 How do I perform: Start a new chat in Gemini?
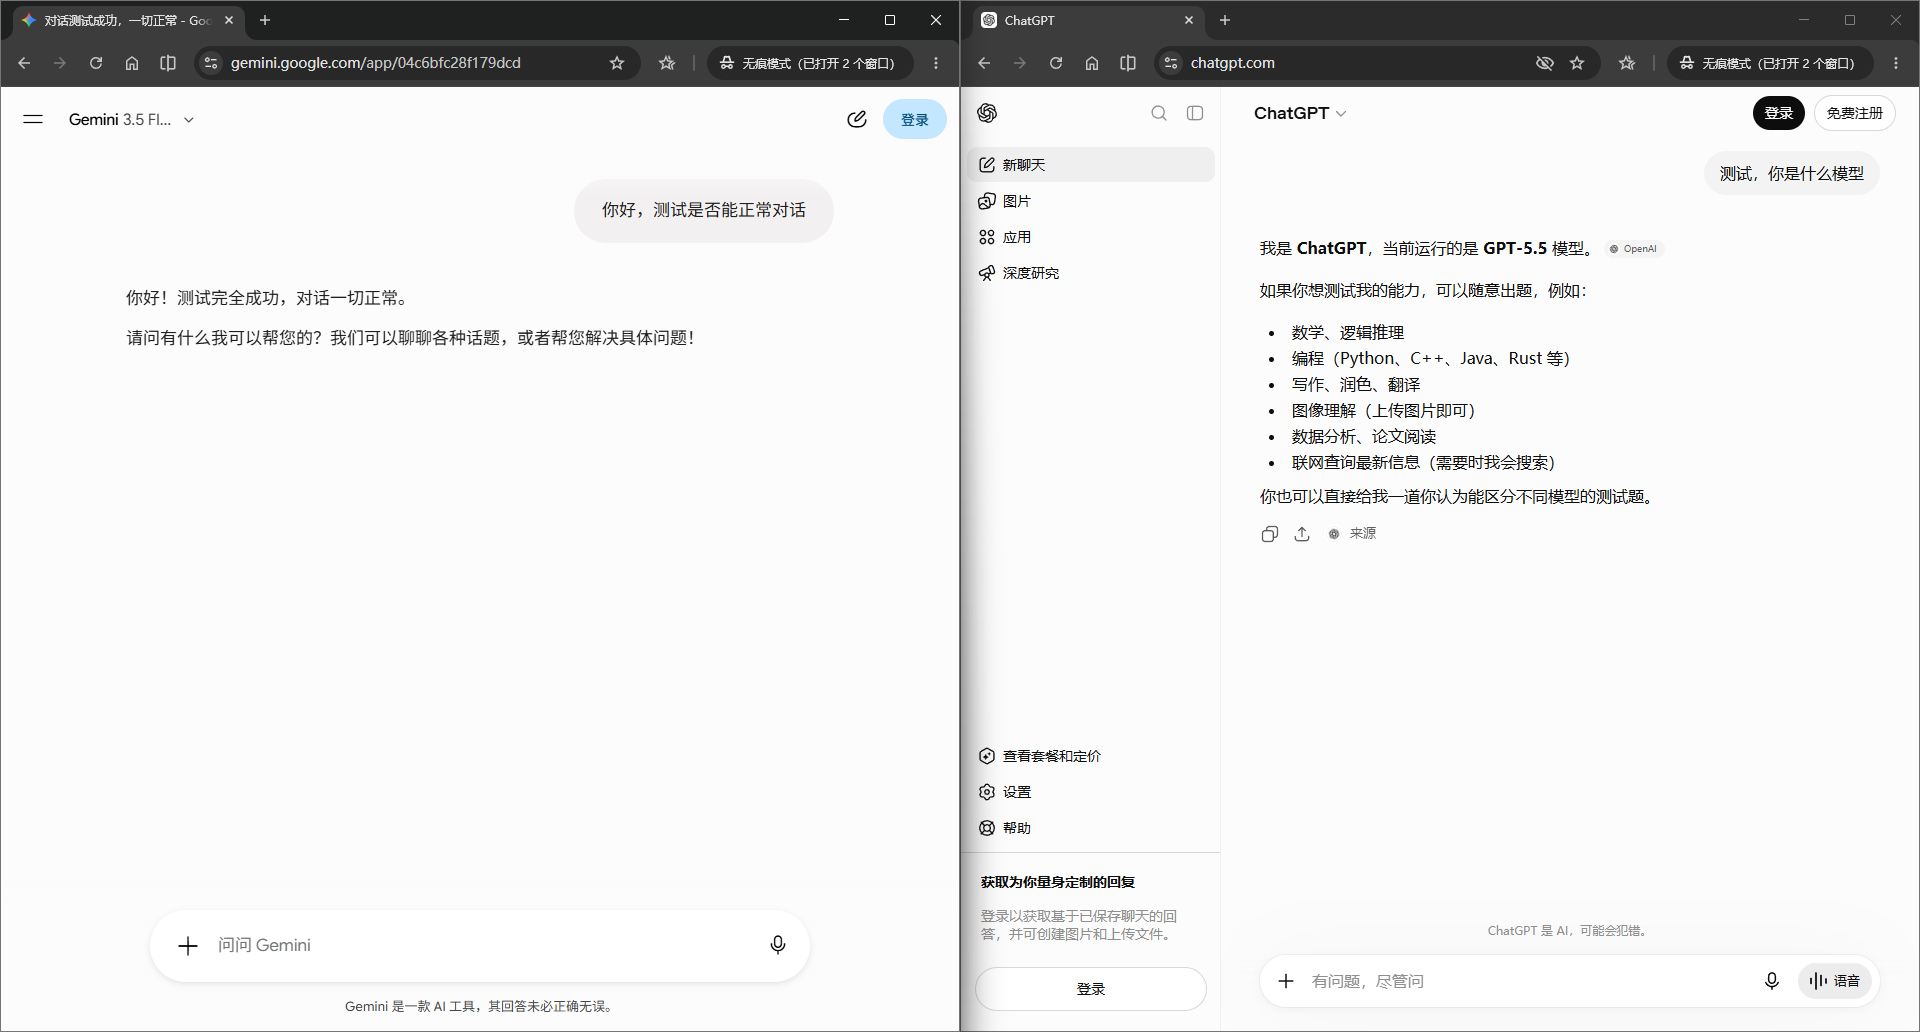click(x=857, y=119)
